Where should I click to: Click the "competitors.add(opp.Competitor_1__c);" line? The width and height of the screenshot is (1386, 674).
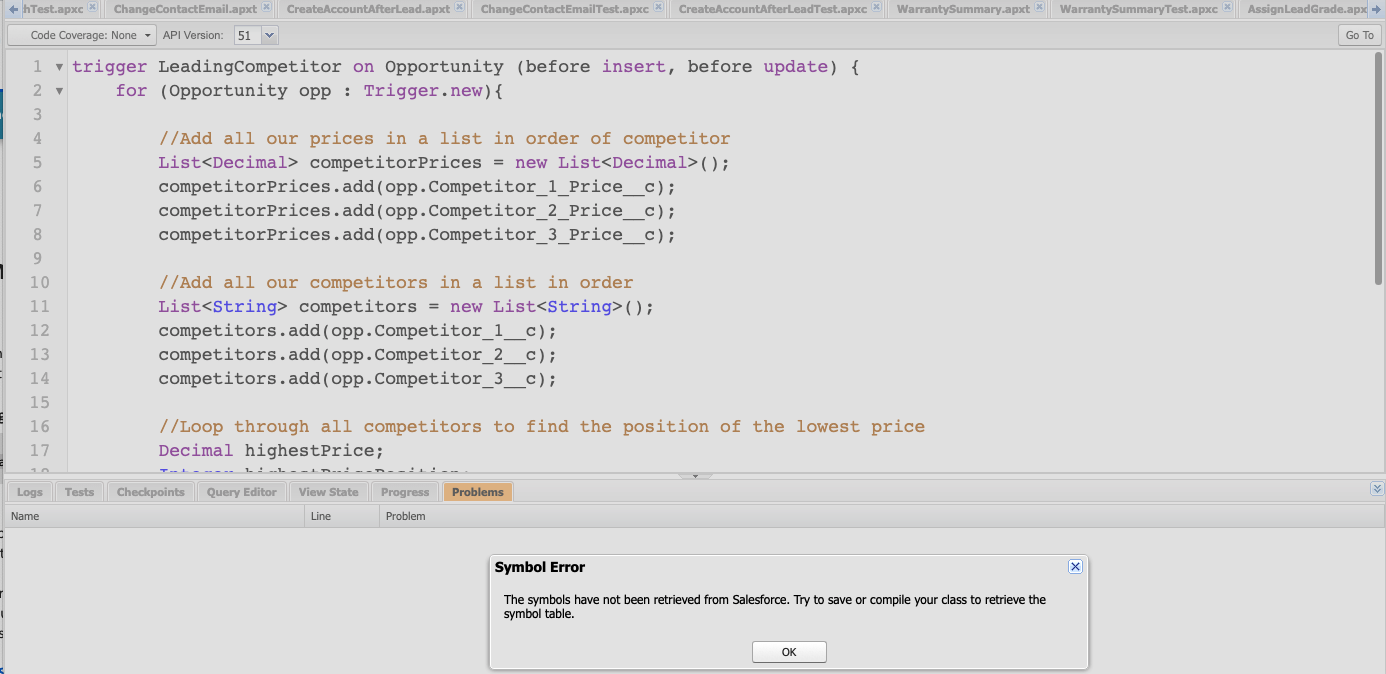(357, 331)
